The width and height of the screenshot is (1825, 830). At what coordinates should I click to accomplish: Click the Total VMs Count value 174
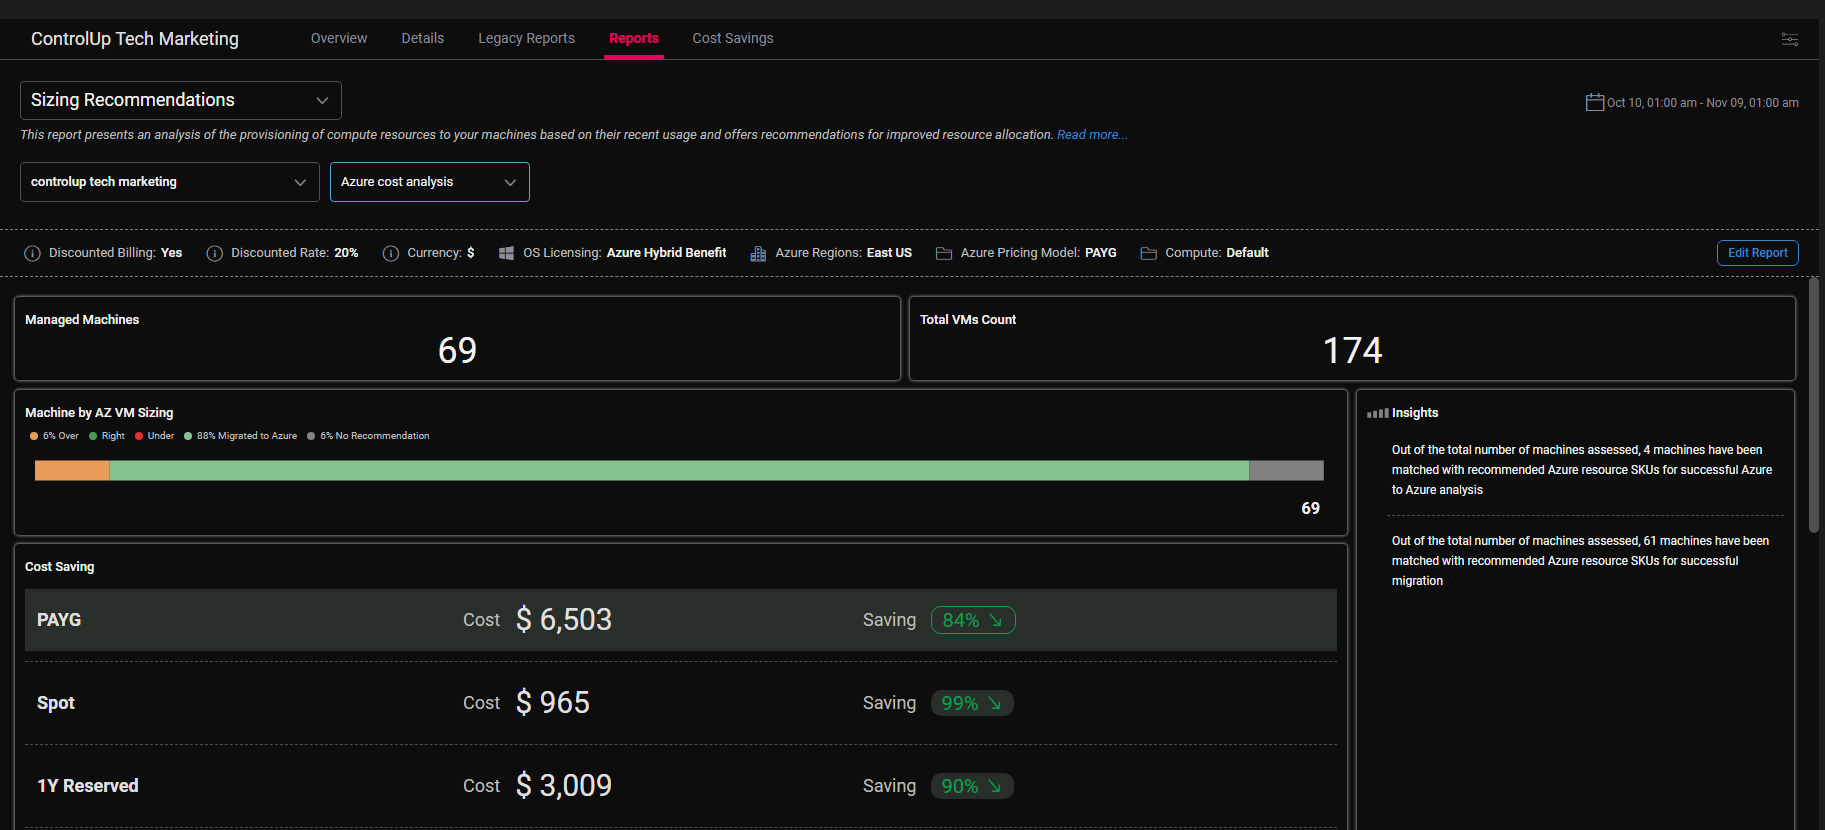pos(1352,350)
